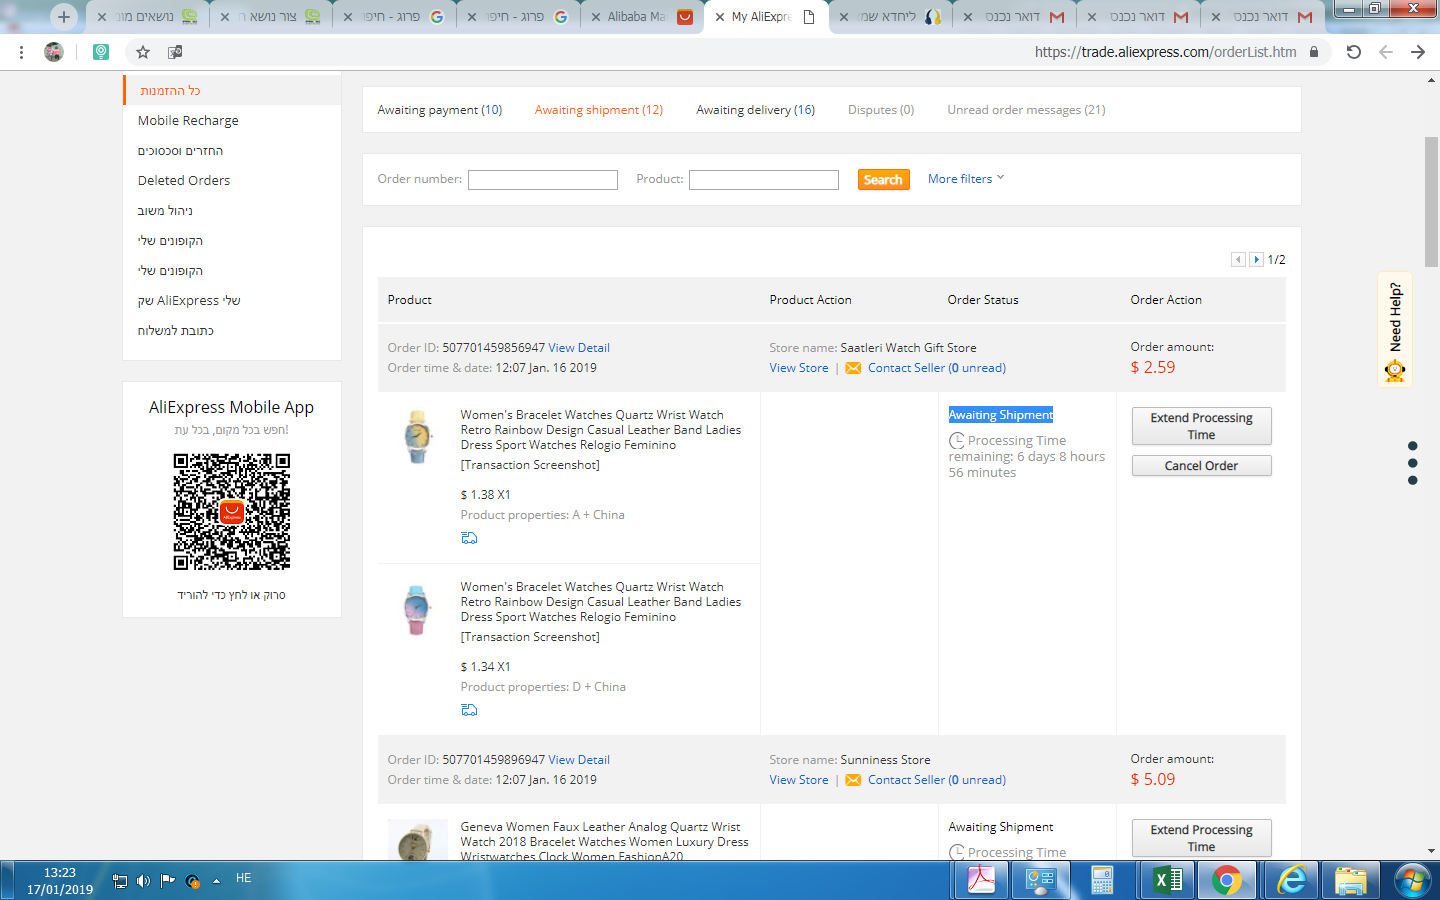Click the Order number input field

pyautogui.click(x=542, y=180)
